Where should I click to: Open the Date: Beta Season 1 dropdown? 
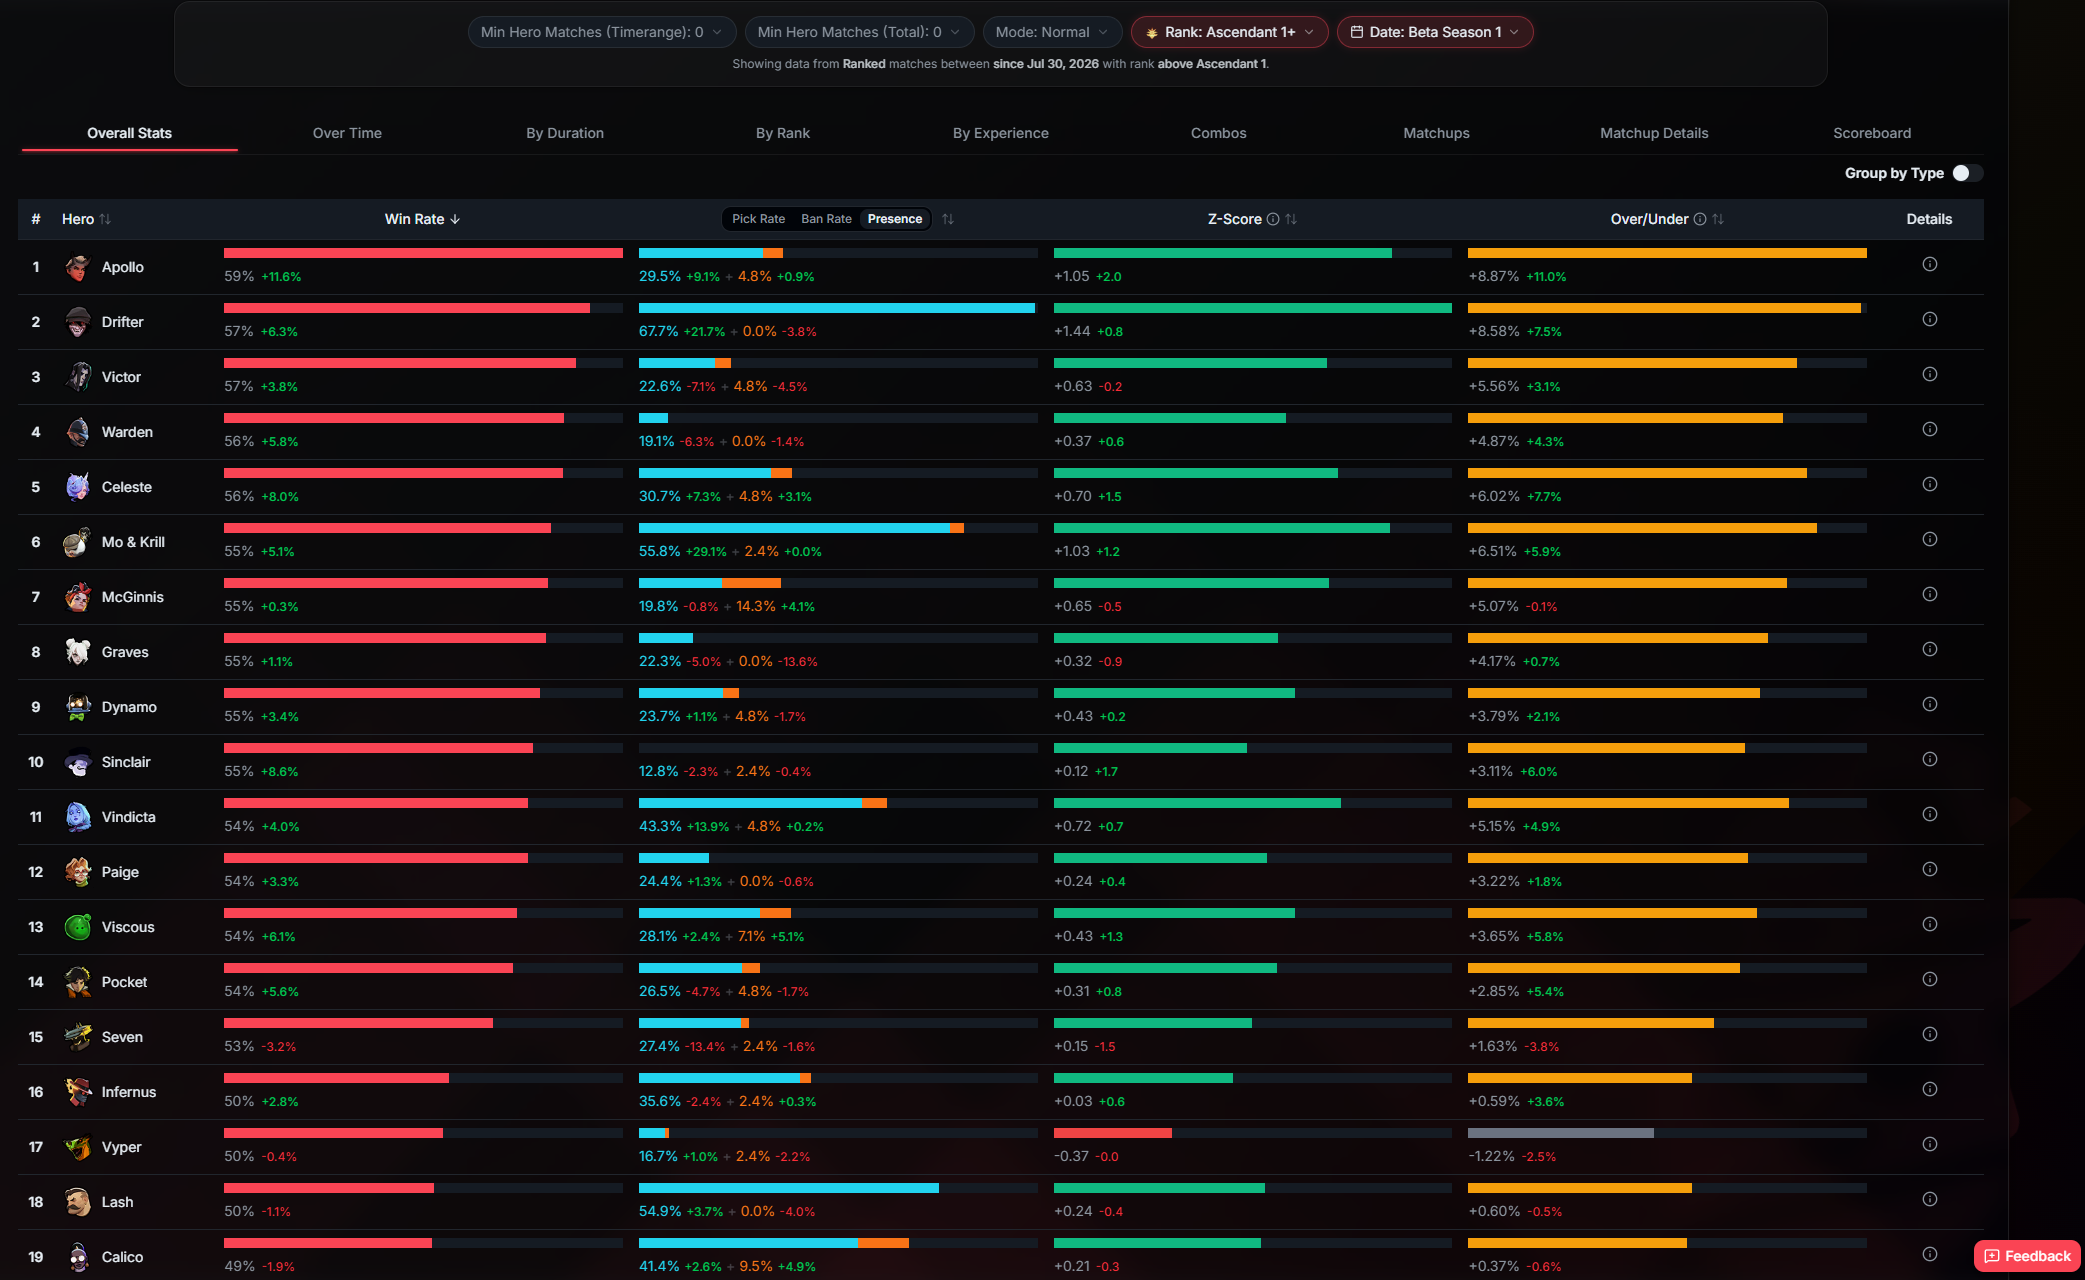1434,32
